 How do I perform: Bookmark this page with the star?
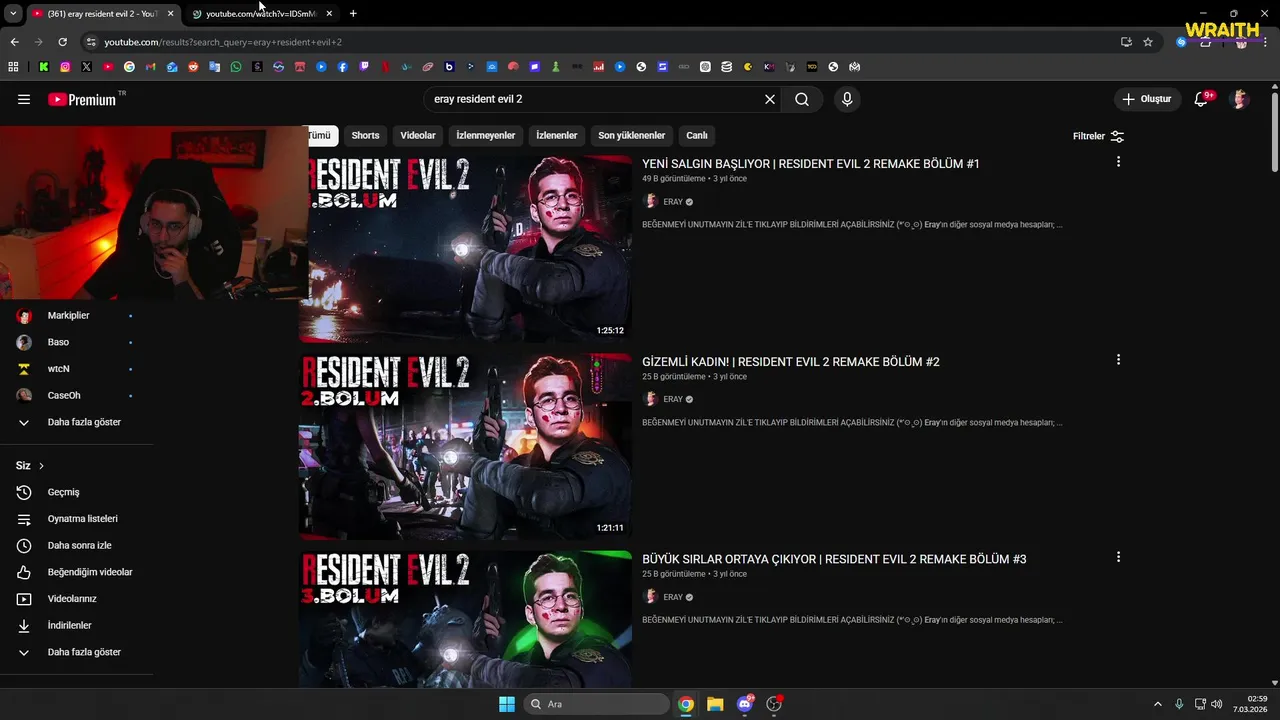(1148, 42)
